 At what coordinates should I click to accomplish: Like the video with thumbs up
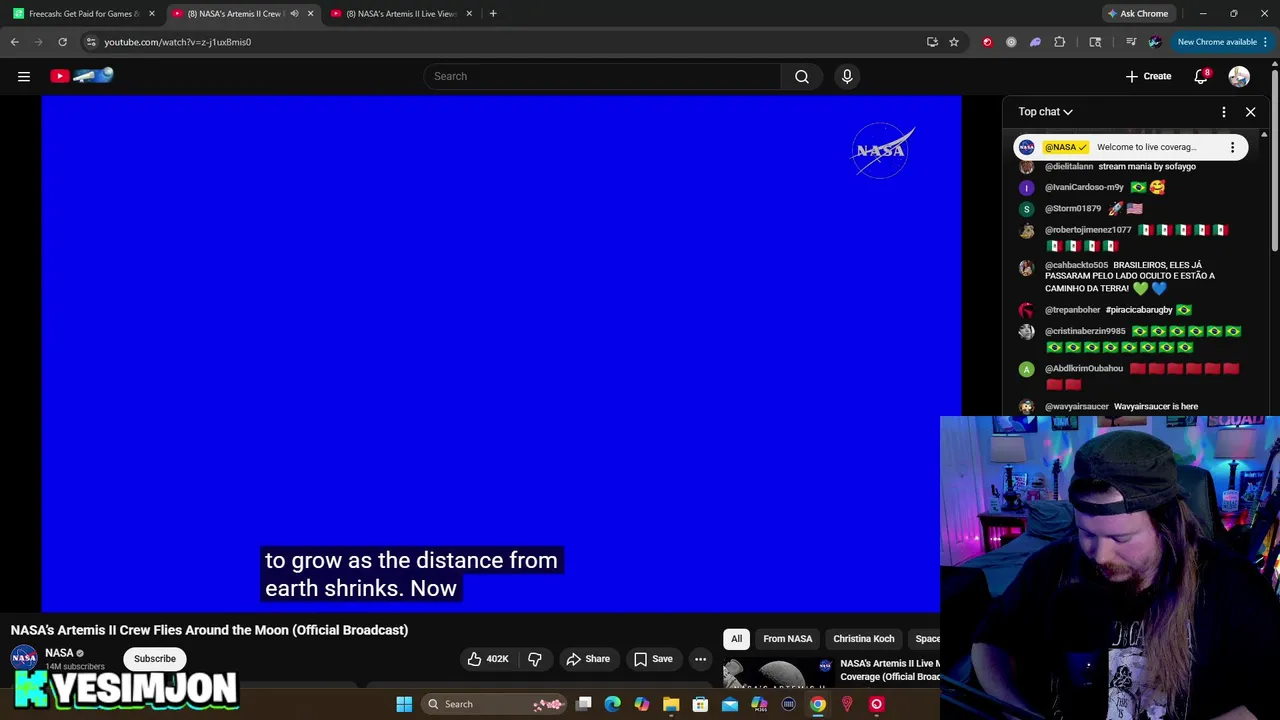pos(488,659)
